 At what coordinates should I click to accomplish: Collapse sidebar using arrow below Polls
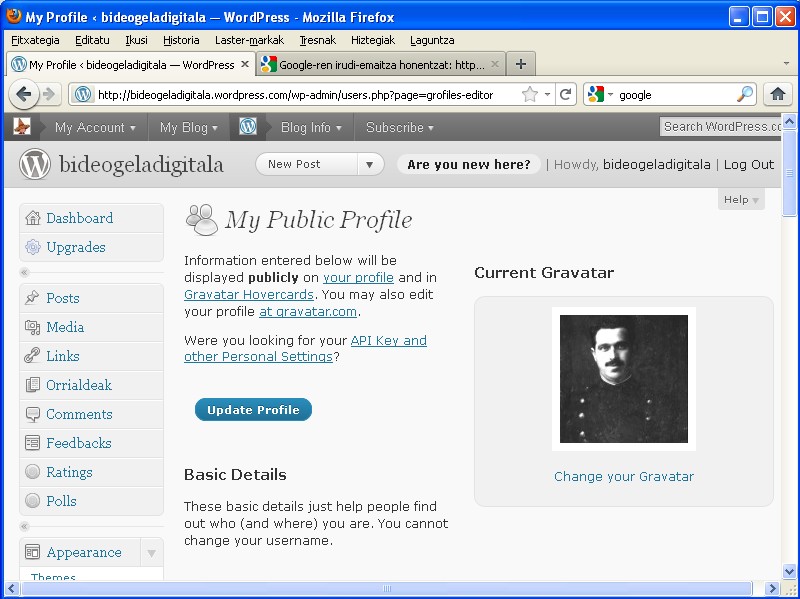click(24, 526)
